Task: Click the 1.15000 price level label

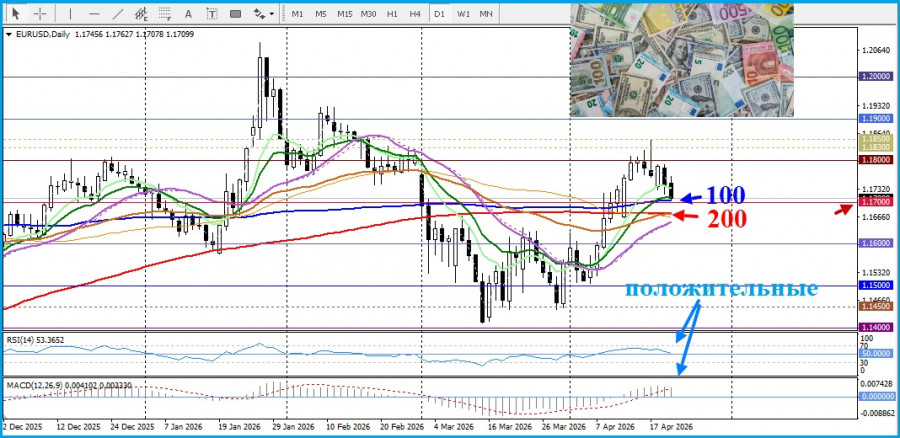Action: tap(875, 285)
